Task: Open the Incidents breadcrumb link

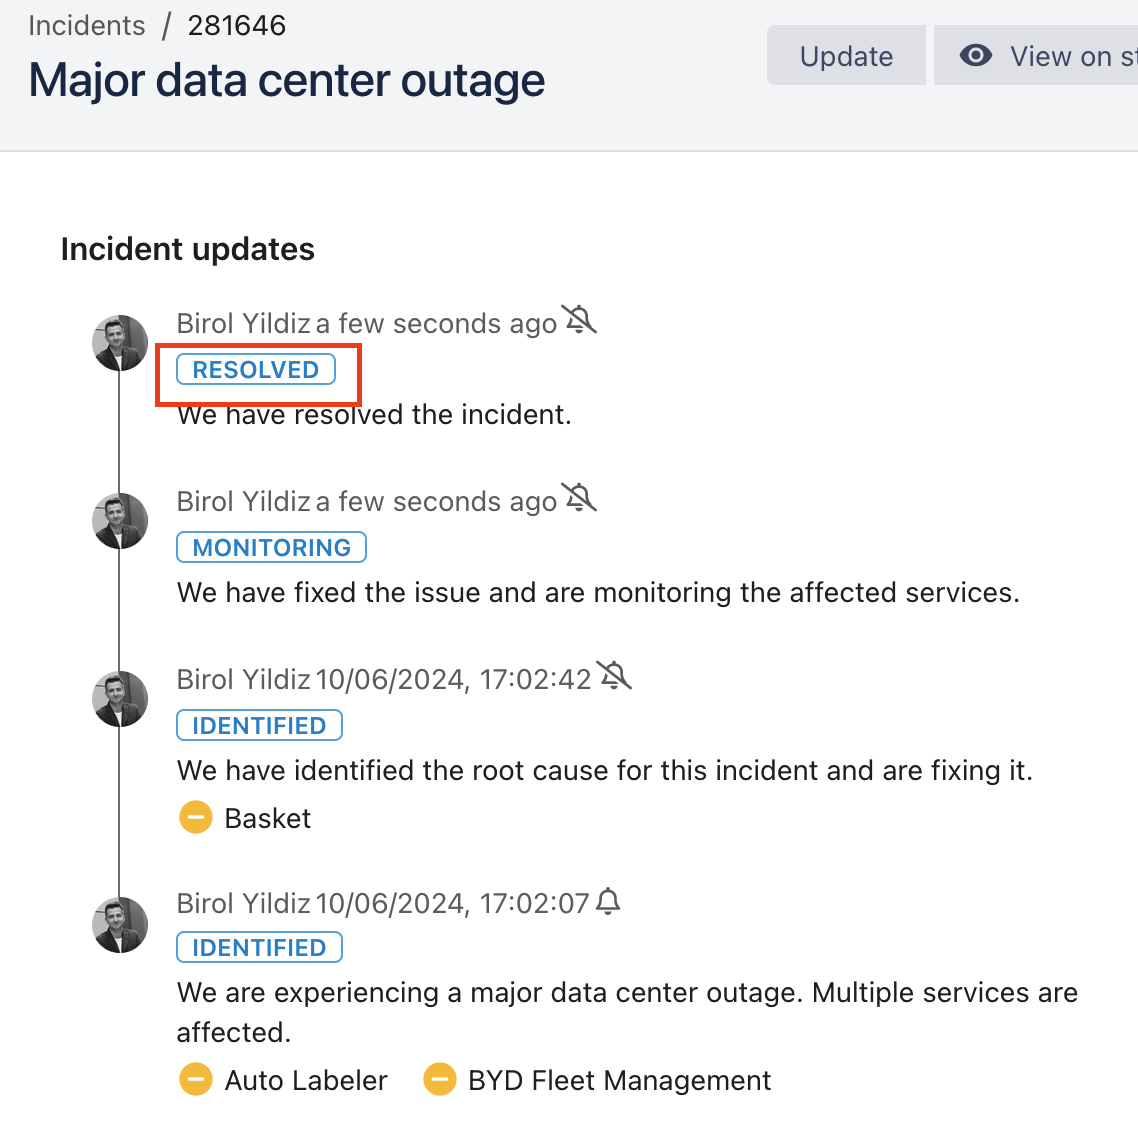Action: click(x=87, y=25)
